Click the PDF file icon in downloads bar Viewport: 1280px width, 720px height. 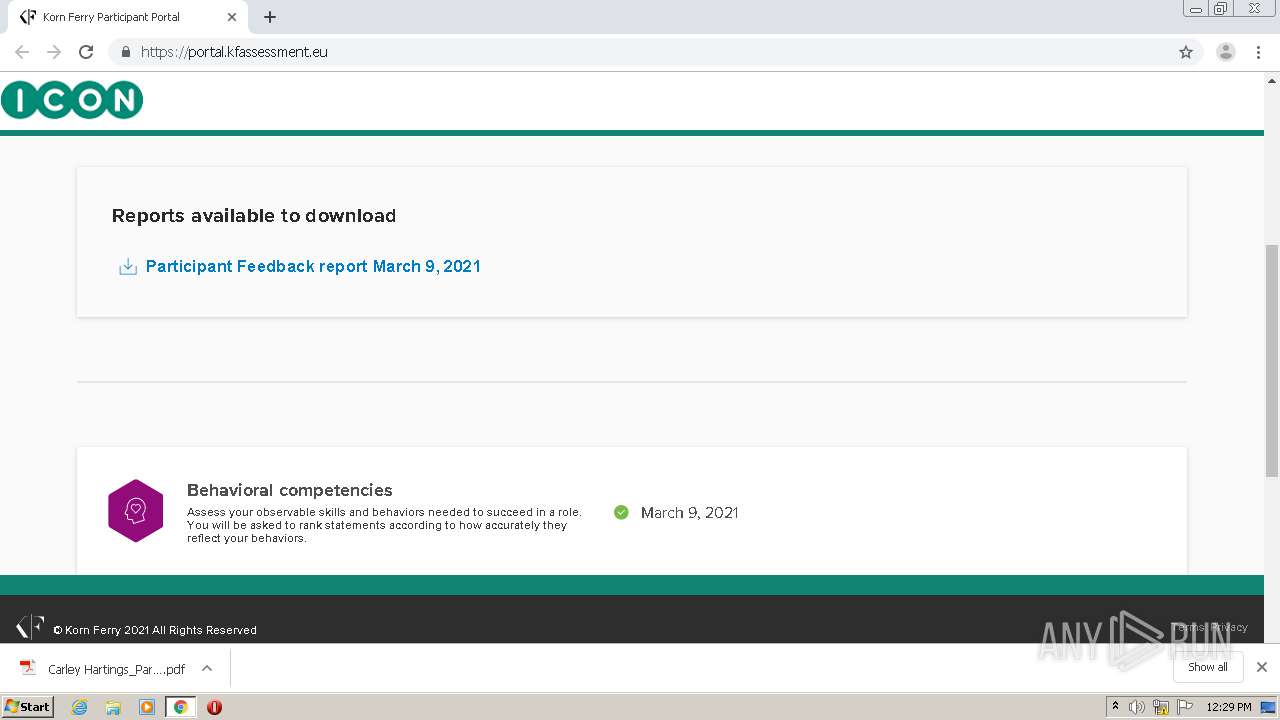tap(28, 668)
